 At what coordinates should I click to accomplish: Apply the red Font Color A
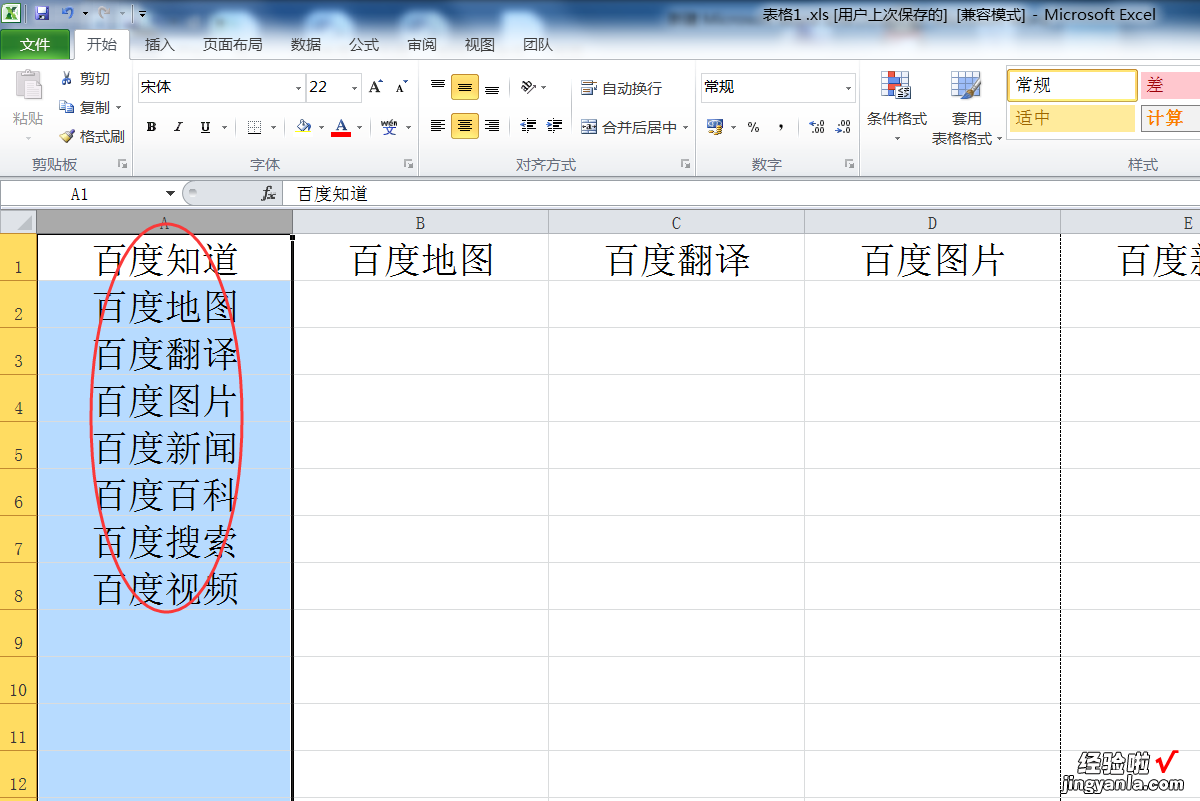(341, 127)
